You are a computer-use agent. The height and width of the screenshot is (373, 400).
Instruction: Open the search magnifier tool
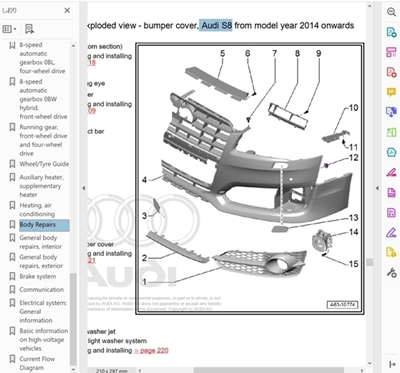tap(391, 12)
